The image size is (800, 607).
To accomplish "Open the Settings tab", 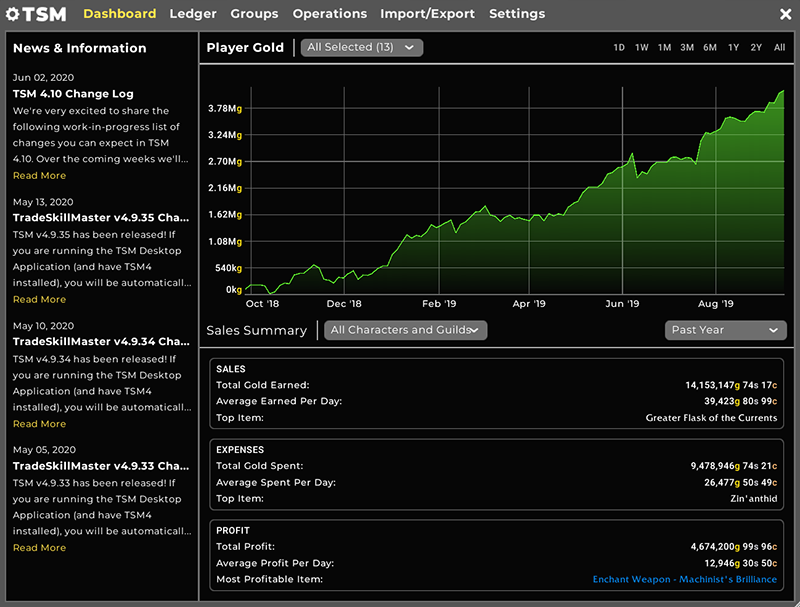I will coord(517,14).
